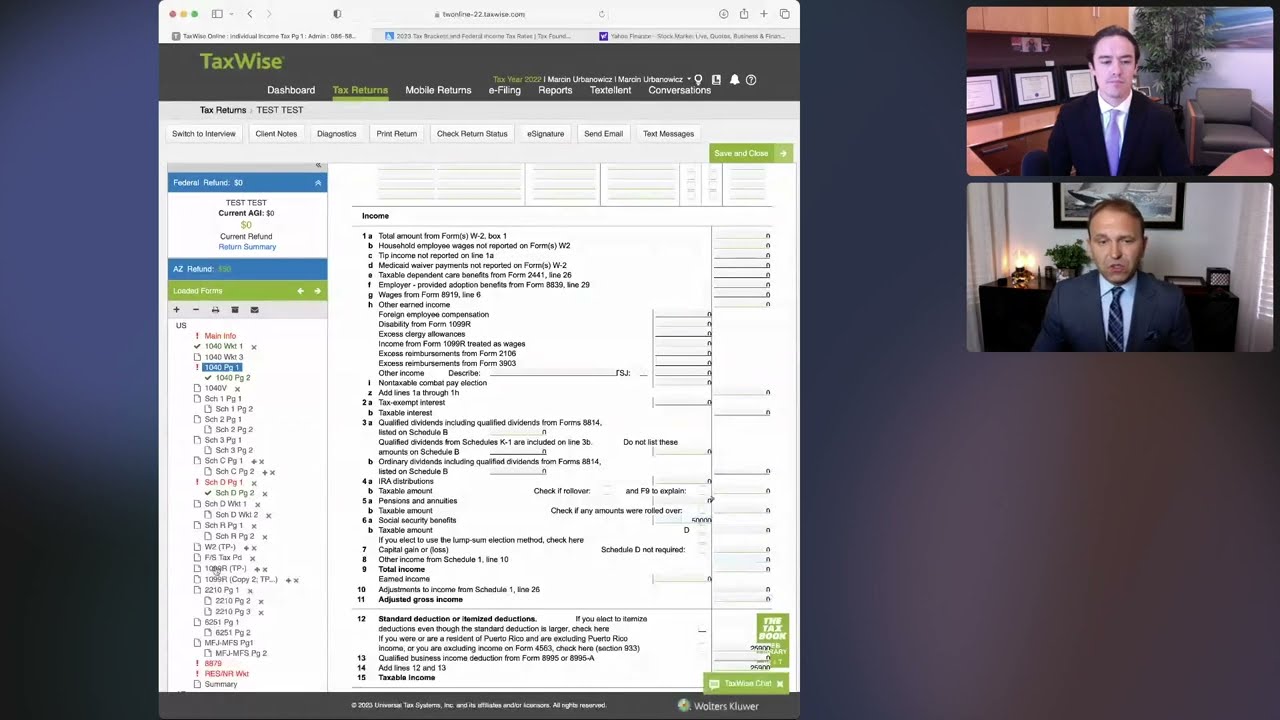Open the lightbulb tips icon in header
Image resolution: width=1280 pixels, height=720 pixels.
(698, 80)
